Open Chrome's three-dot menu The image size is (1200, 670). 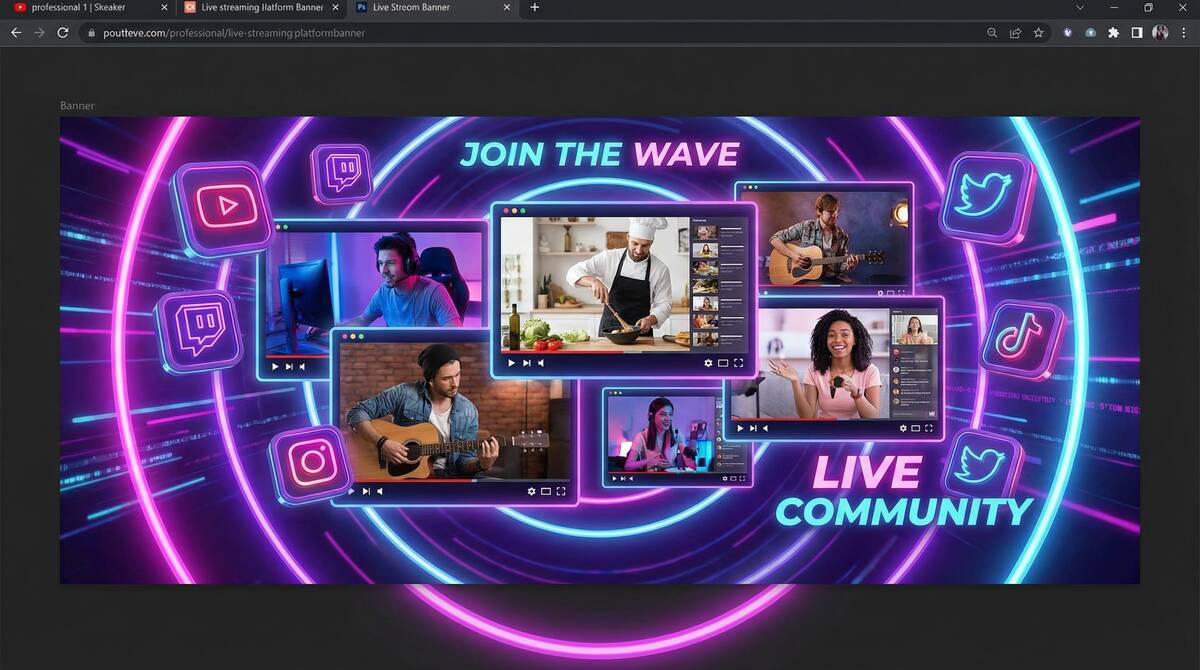pyautogui.click(x=1184, y=33)
